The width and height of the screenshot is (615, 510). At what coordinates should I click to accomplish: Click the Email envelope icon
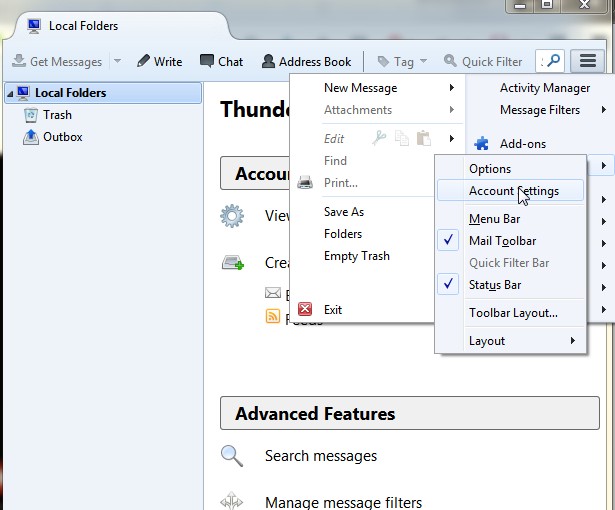coord(273,293)
